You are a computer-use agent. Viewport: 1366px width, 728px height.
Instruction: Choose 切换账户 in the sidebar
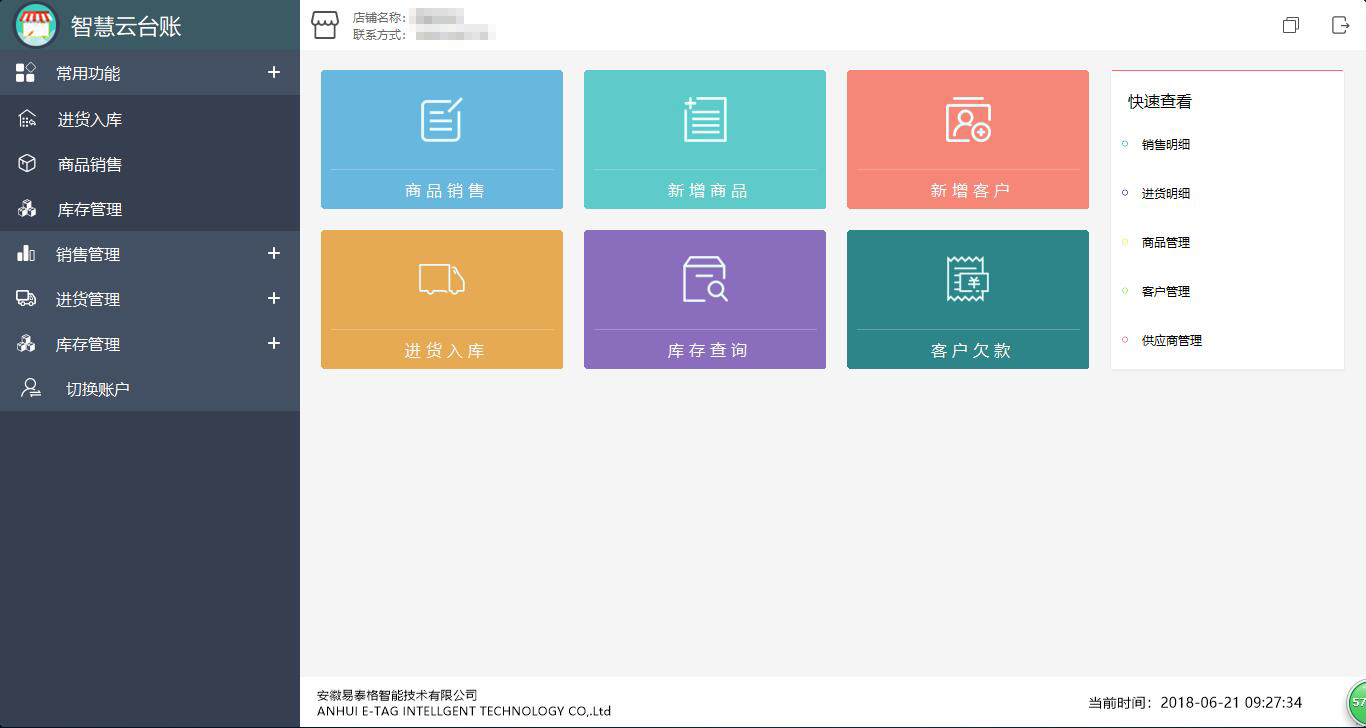tap(97, 390)
